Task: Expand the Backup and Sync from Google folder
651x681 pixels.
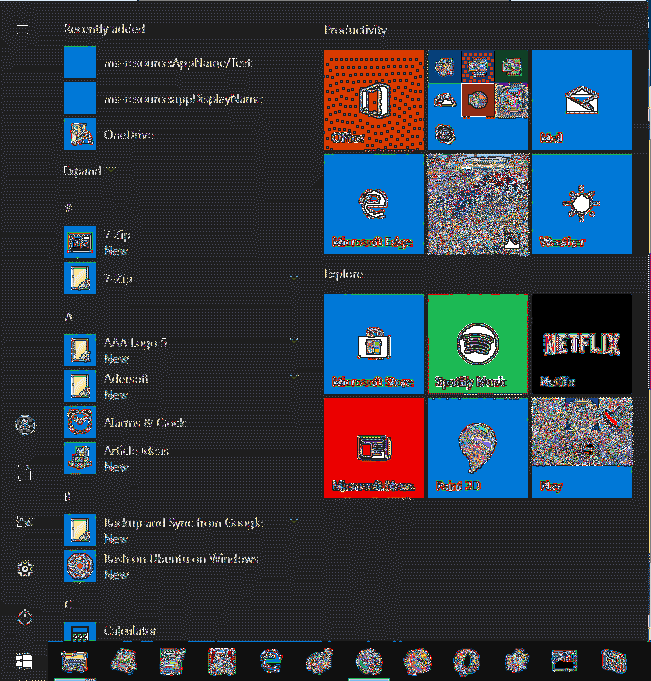Action: point(294,522)
